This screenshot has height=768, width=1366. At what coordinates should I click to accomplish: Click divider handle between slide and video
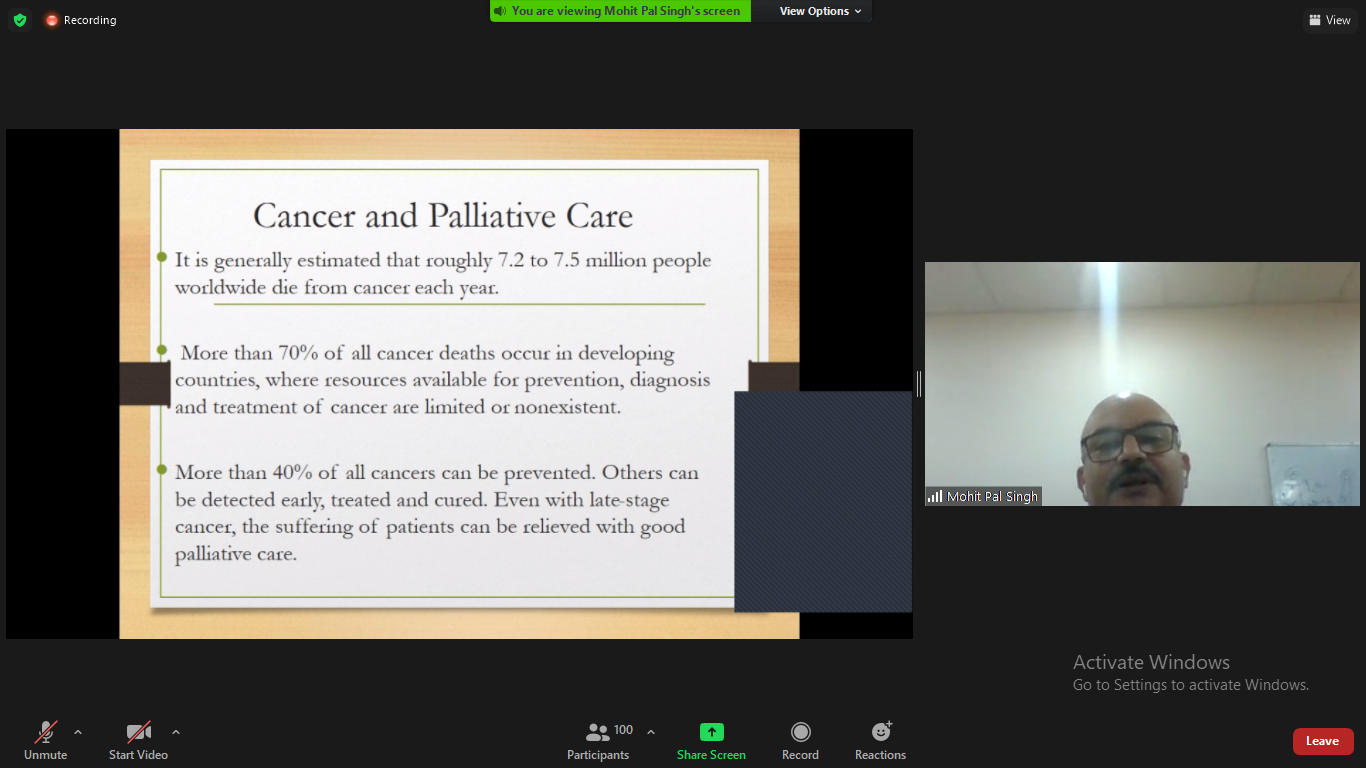919,383
